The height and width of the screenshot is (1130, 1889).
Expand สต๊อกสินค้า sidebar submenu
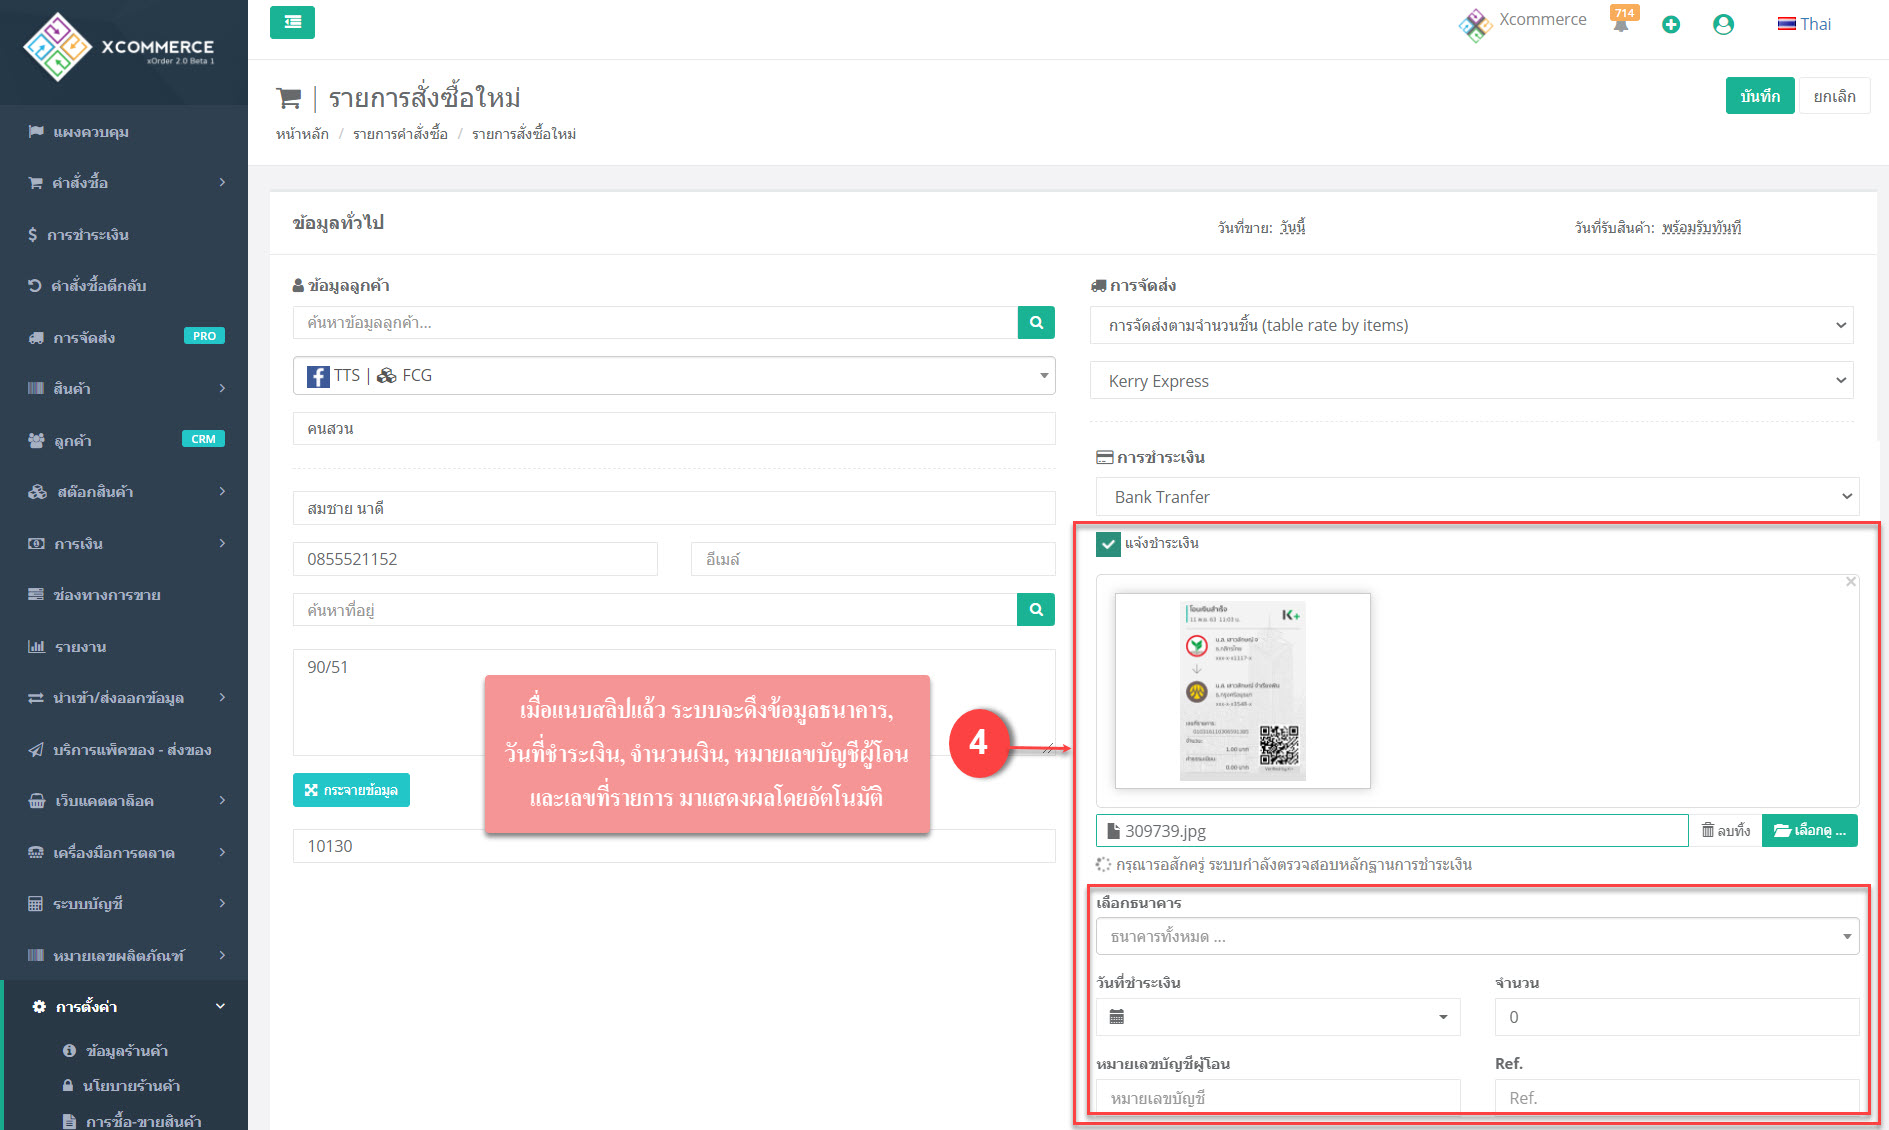(x=124, y=492)
